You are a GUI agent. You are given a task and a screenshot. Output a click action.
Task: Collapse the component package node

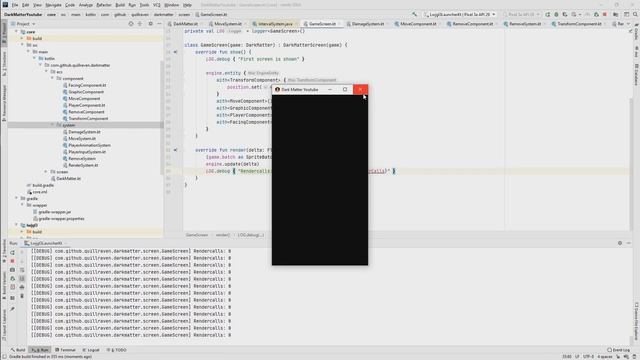52,78
